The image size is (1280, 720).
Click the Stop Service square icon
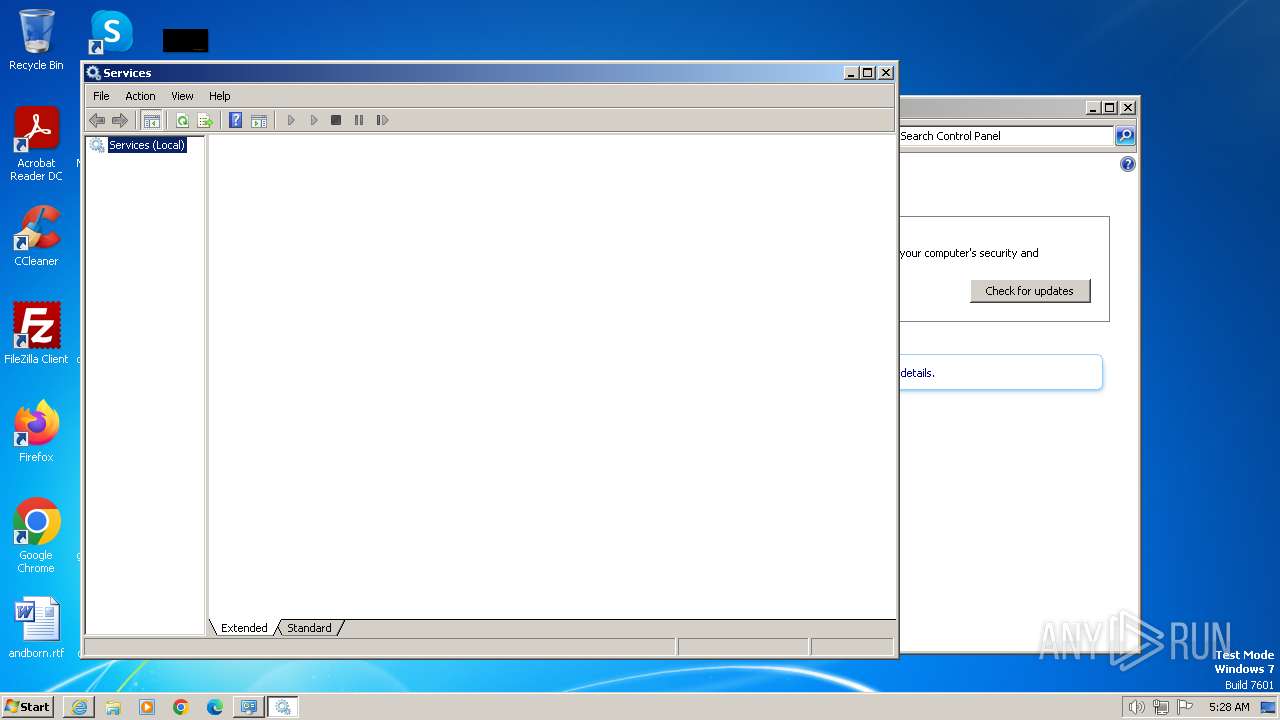click(336, 120)
